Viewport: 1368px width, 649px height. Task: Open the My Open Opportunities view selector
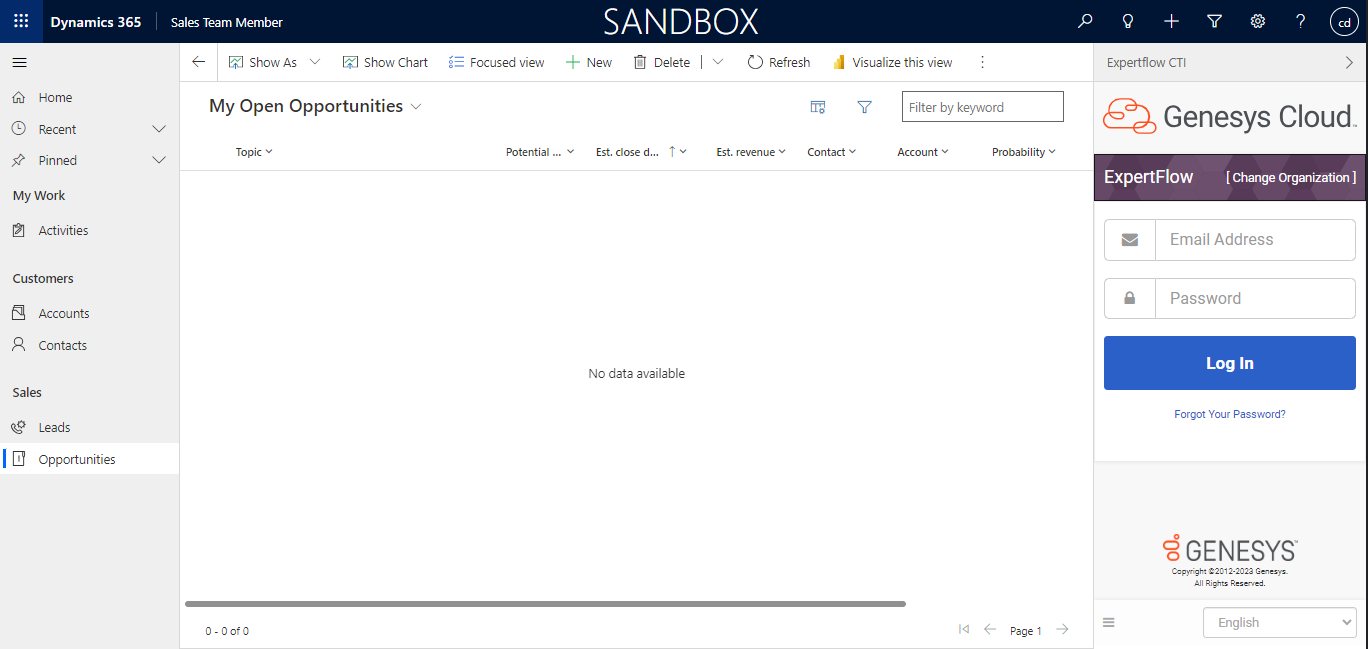316,105
